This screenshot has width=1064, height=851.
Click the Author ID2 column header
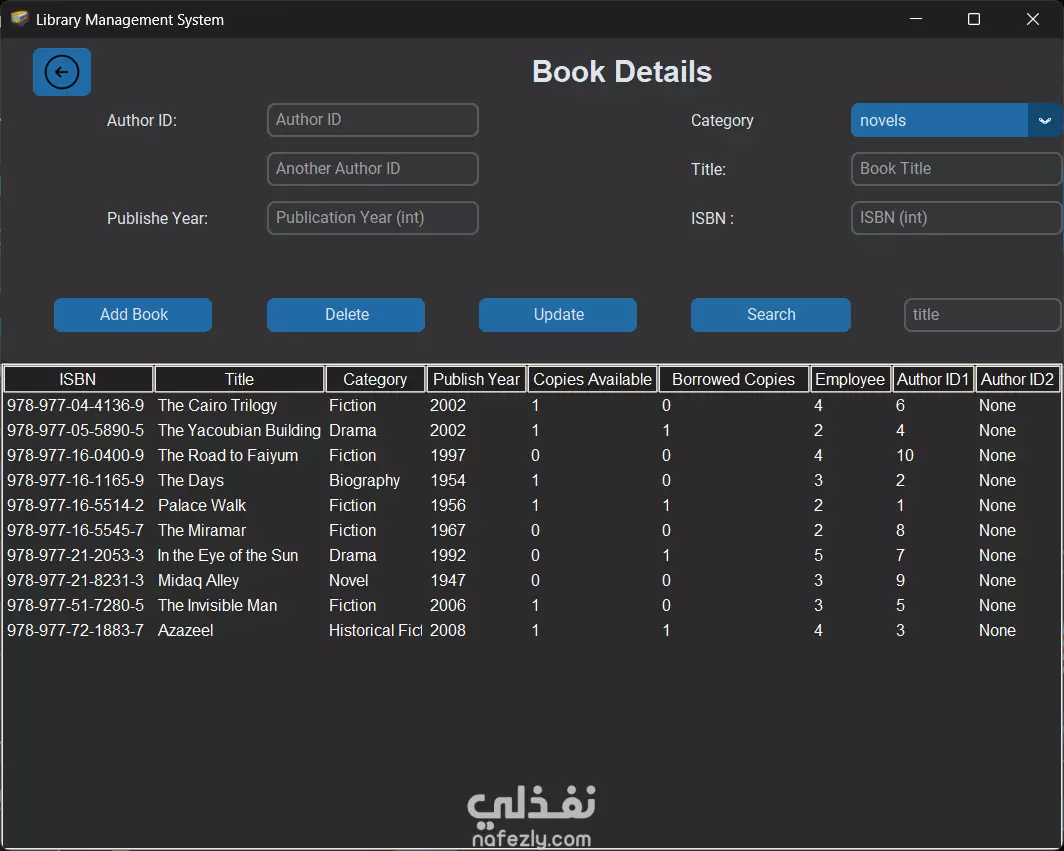pyautogui.click(x=1017, y=379)
